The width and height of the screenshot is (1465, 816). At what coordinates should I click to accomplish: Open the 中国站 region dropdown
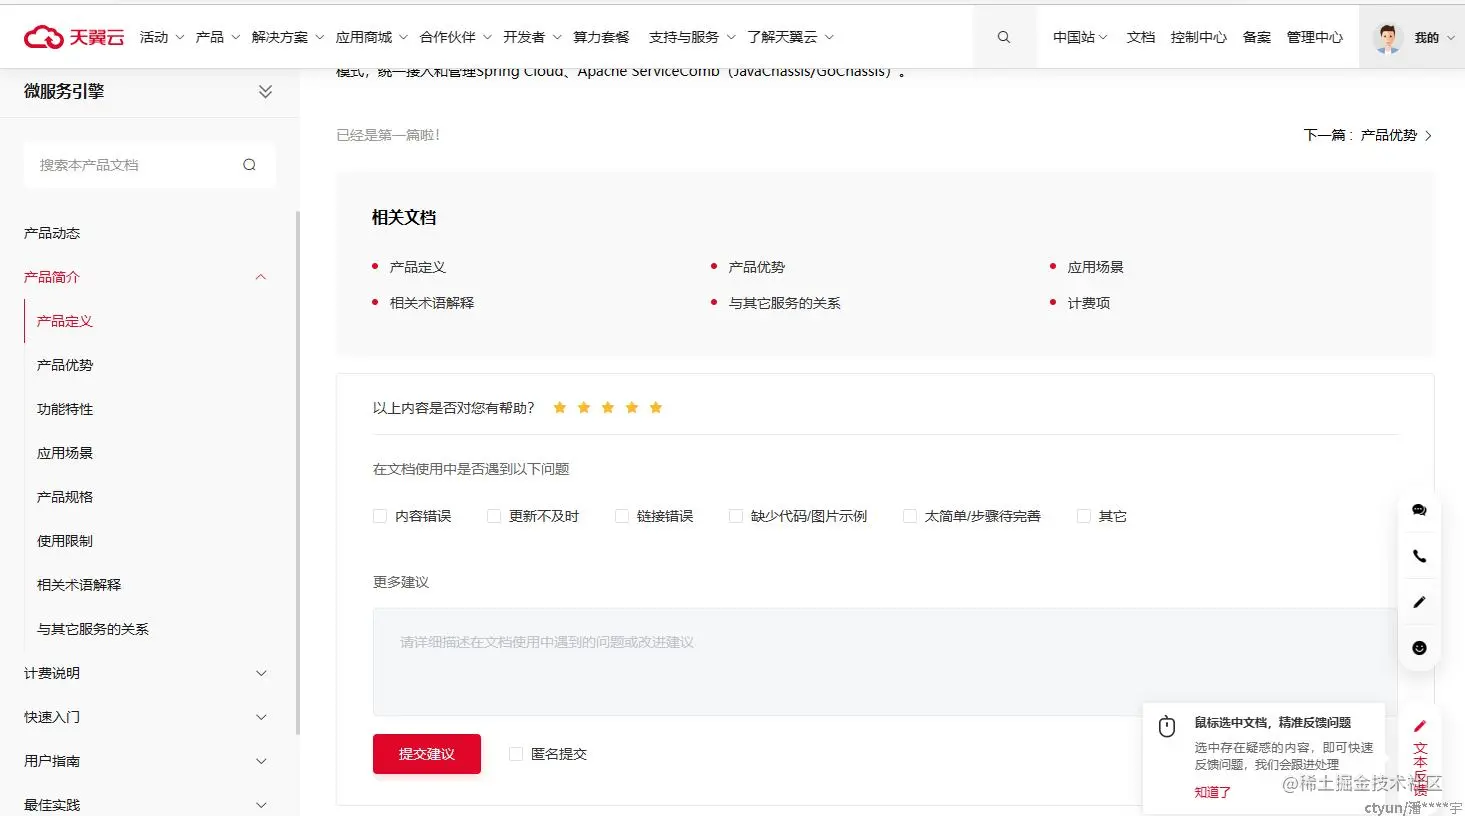tap(1080, 37)
